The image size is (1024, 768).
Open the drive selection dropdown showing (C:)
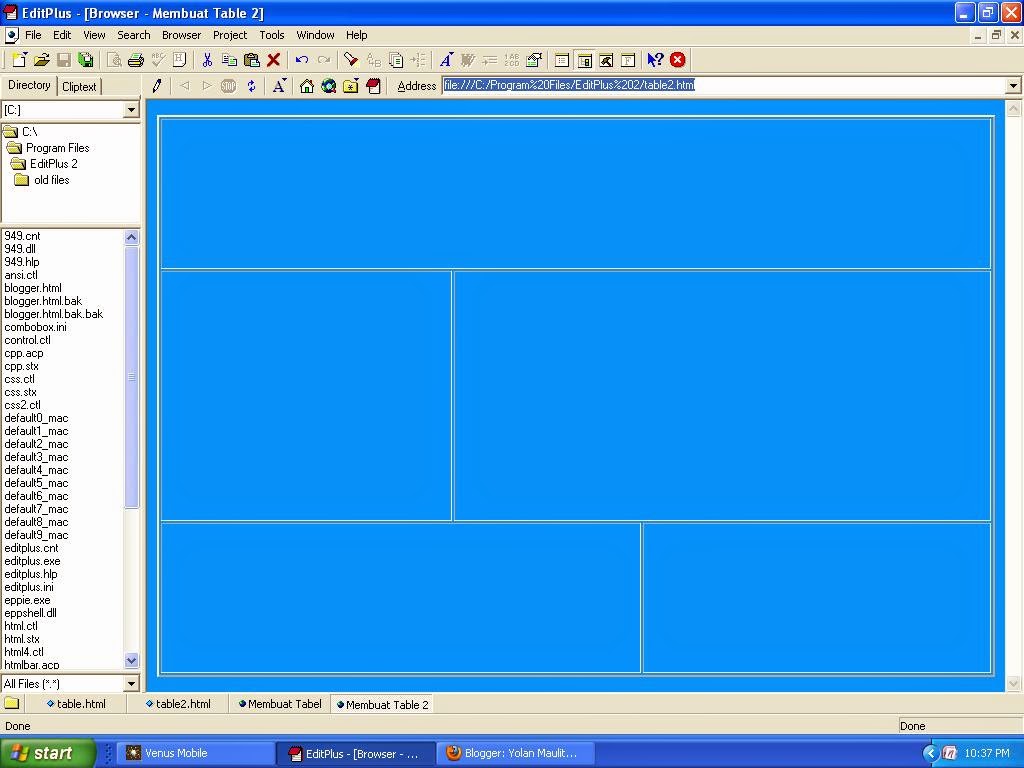pos(130,110)
